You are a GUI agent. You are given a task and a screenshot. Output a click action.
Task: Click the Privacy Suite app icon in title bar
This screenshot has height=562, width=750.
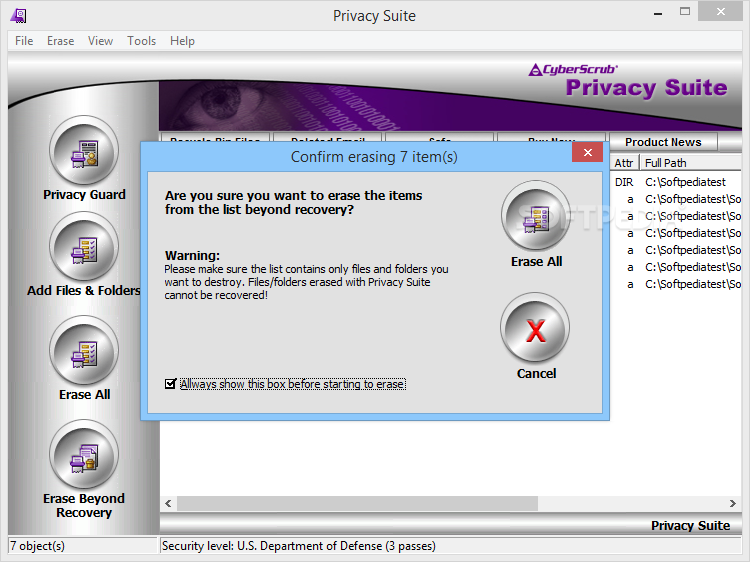[x=19, y=16]
